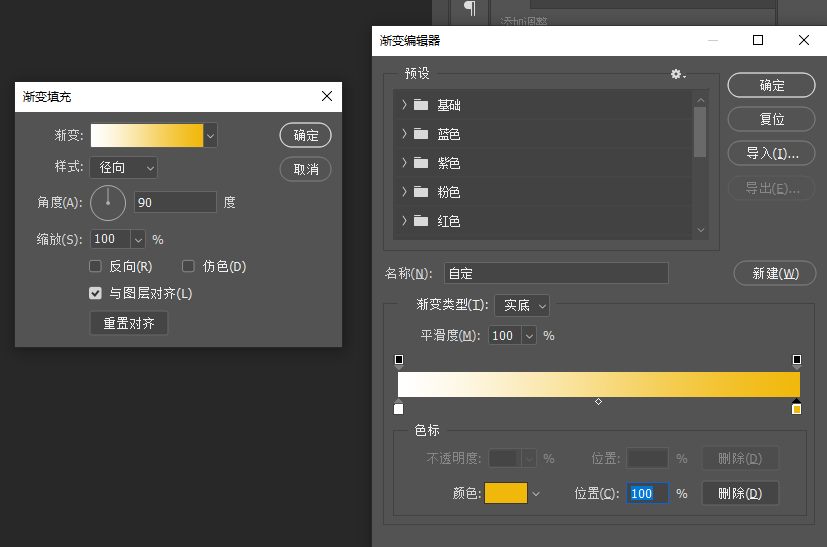Click the 基础 folder icon
Image resolution: width=827 pixels, height=547 pixels.
tap(420, 105)
